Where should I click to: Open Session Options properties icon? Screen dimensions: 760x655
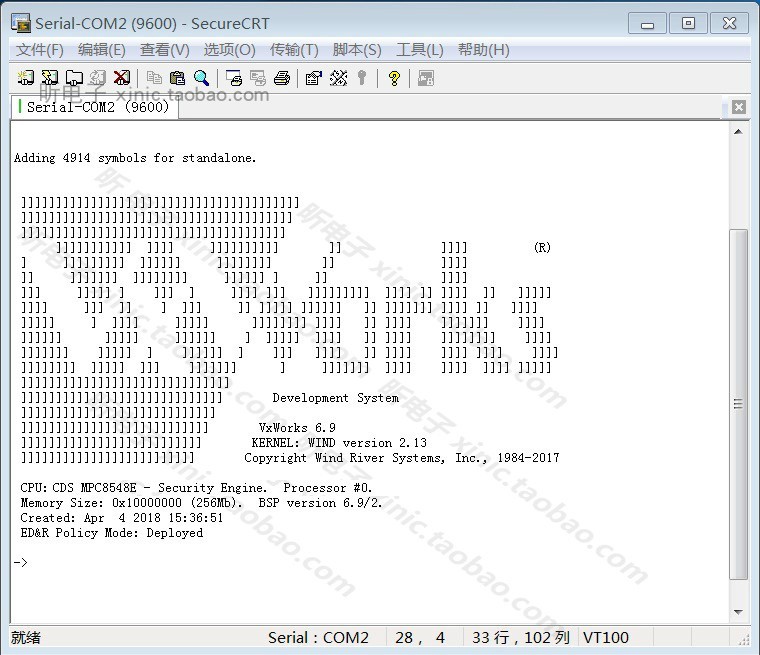click(x=314, y=78)
